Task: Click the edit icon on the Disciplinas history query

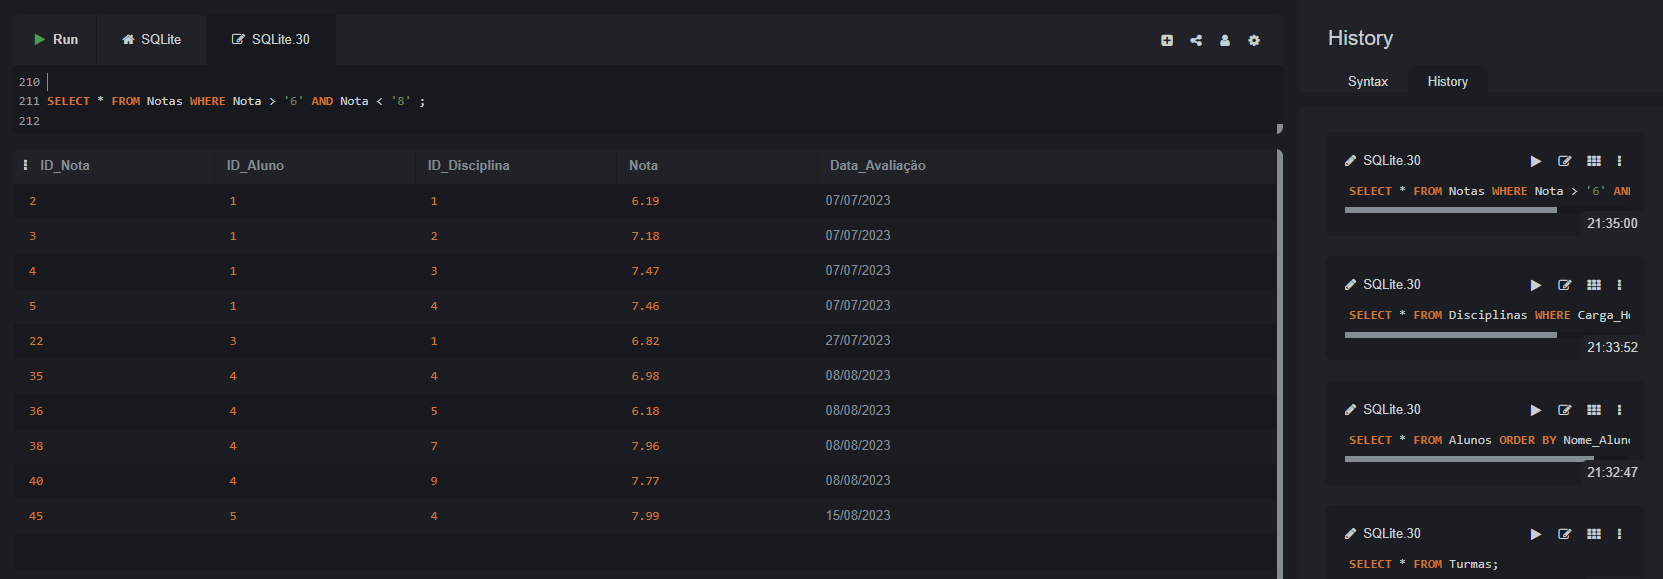Action: pos(1565,285)
